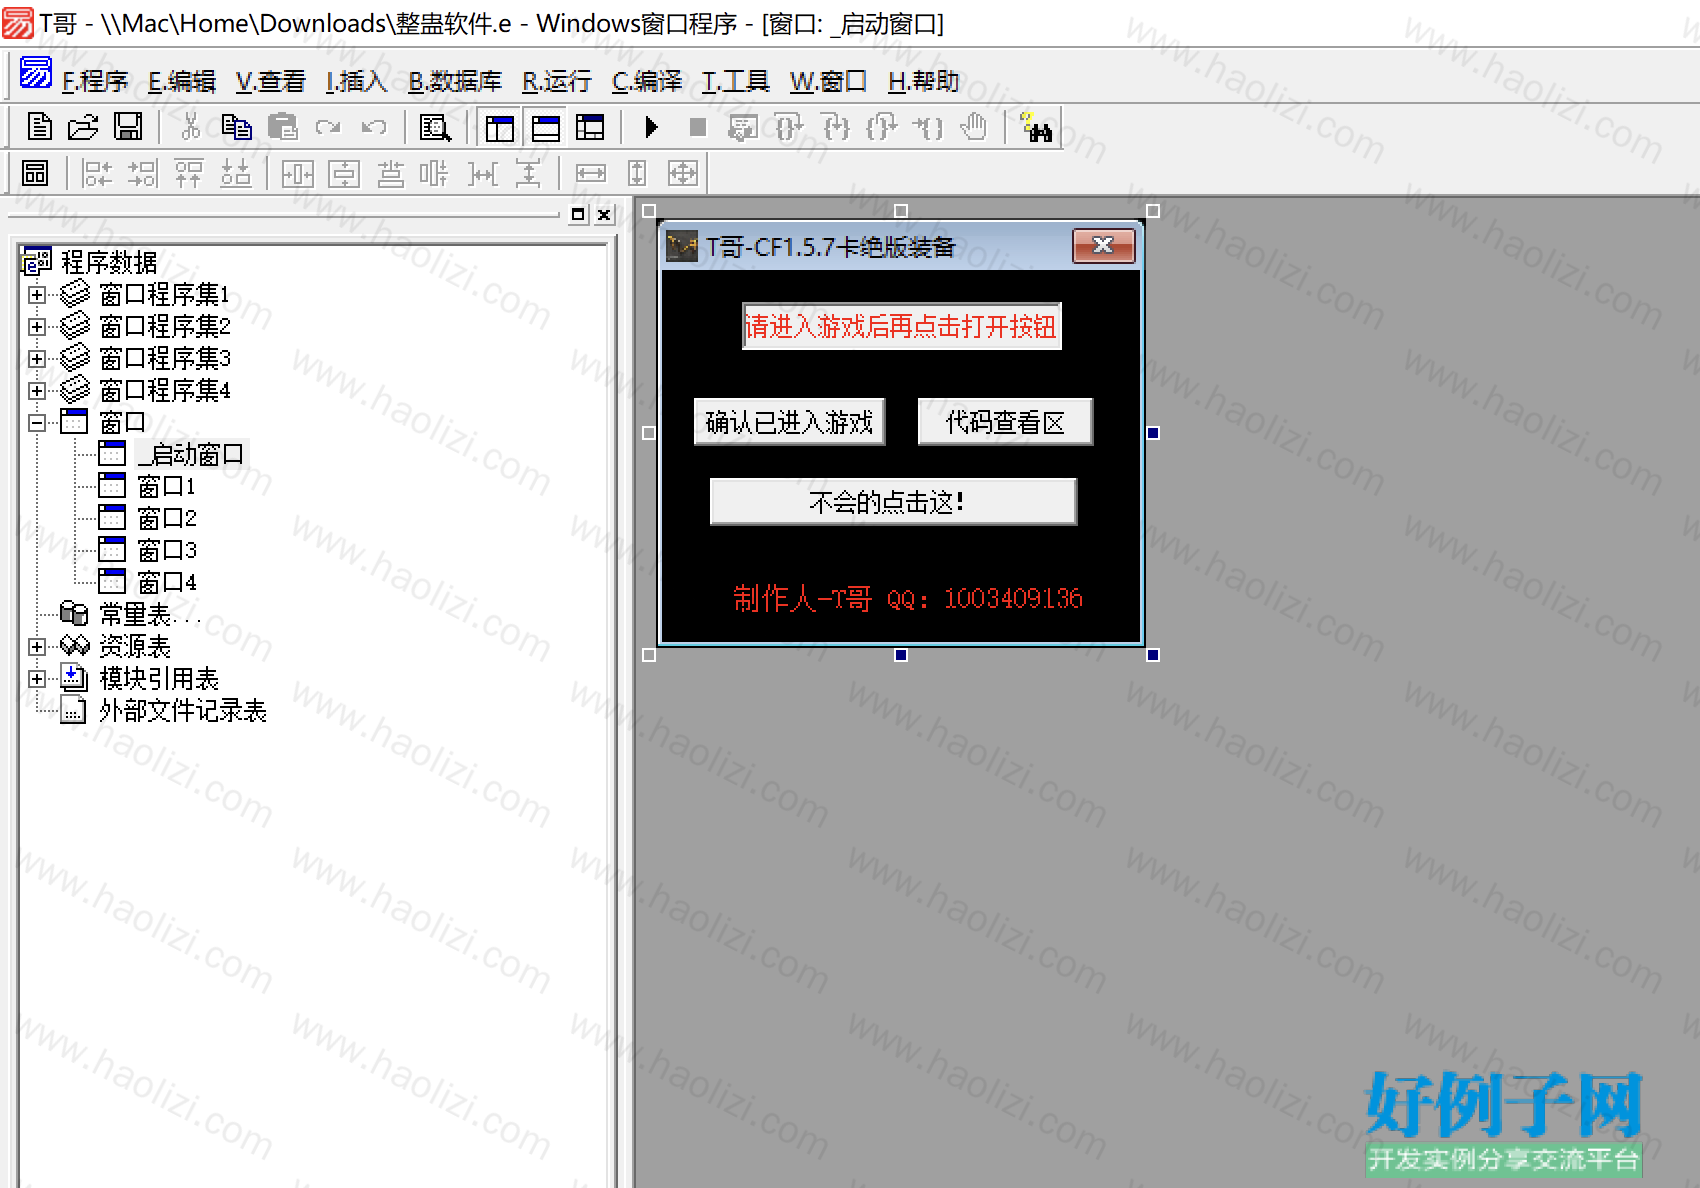Click the center vertically icon
1700x1188 pixels.
point(344,173)
